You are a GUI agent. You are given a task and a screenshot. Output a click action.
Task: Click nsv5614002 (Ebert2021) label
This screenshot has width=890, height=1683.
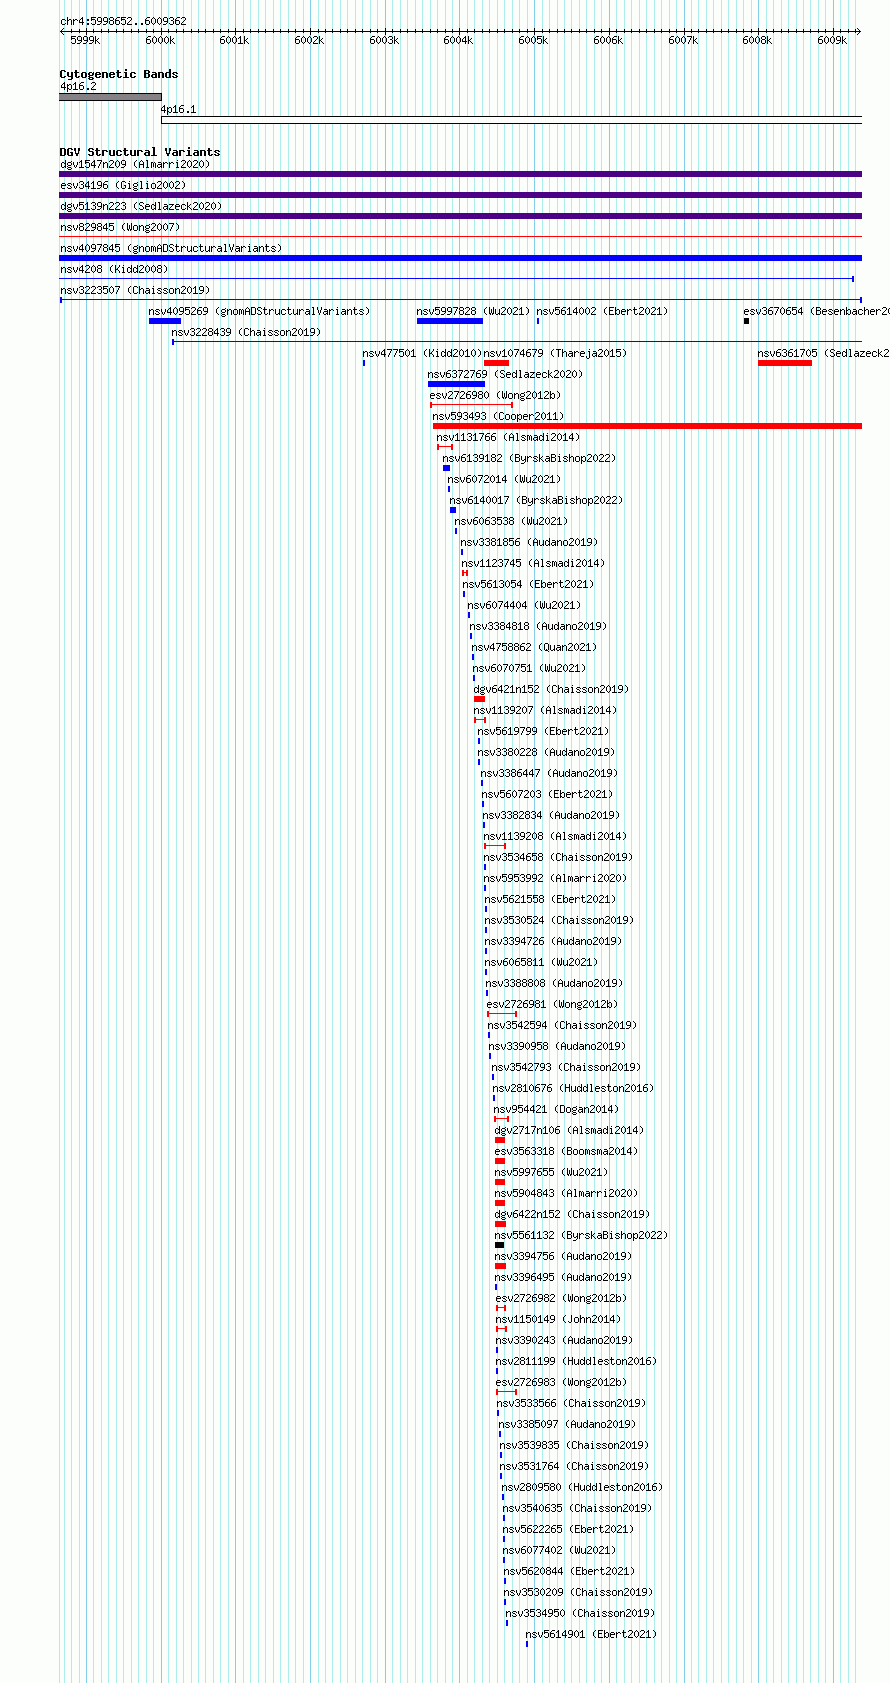point(602,311)
